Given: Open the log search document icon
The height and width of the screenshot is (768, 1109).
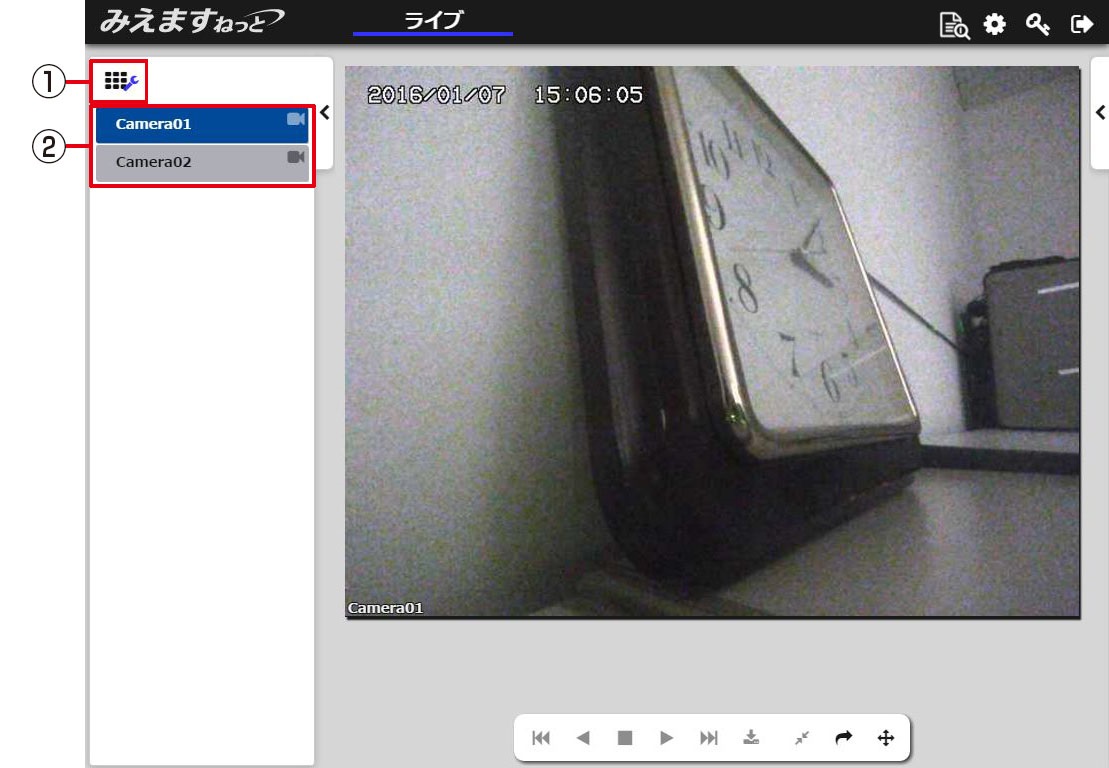Looking at the screenshot, I should pos(954,25).
